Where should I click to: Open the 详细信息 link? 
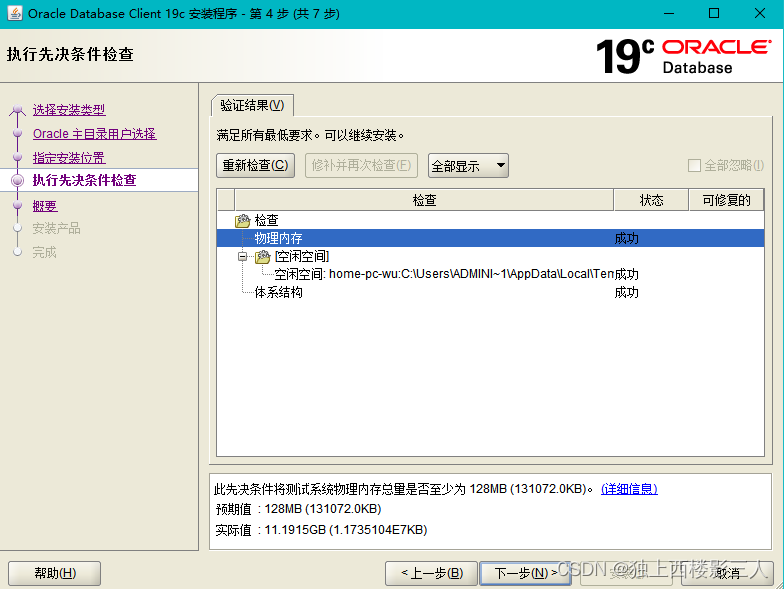[629, 488]
